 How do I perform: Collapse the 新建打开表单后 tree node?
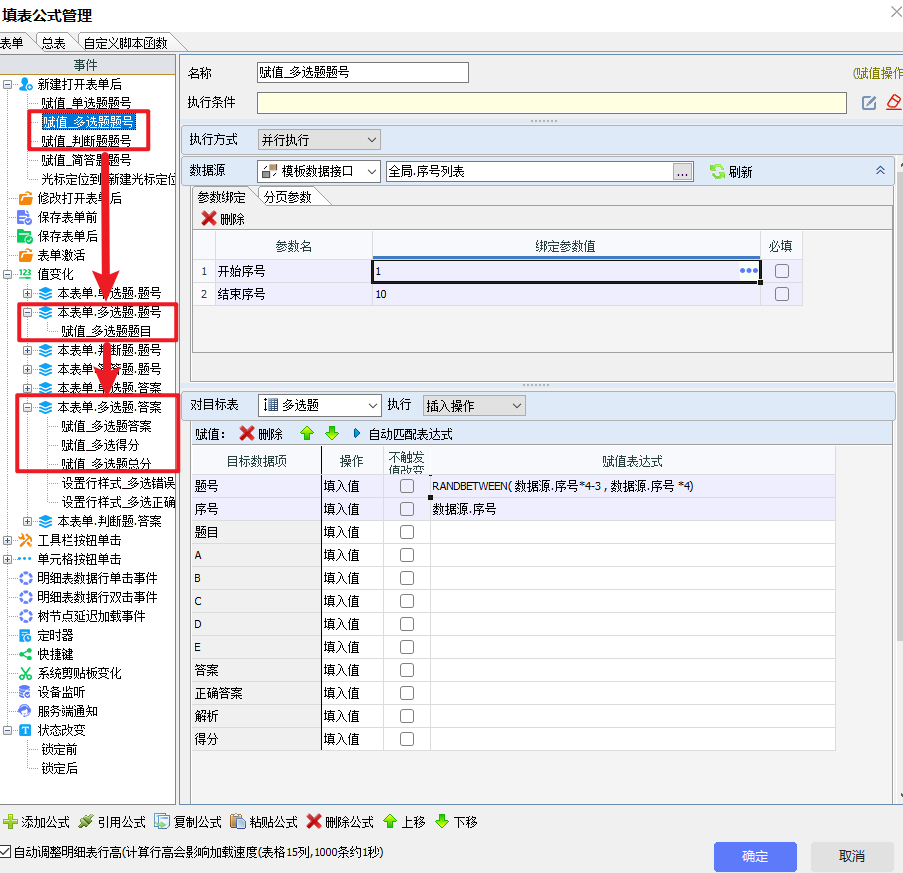(x=7, y=85)
